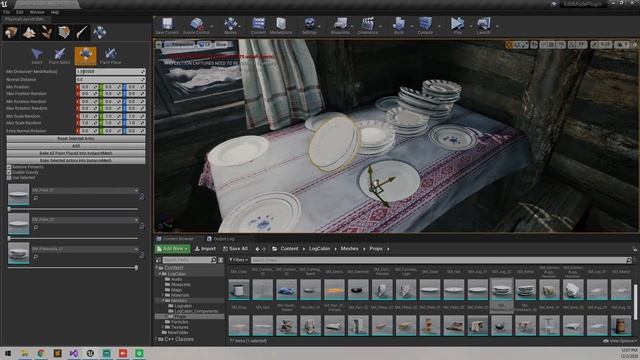
Task: Open the Window menu
Action: pyautogui.click(x=37, y=12)
